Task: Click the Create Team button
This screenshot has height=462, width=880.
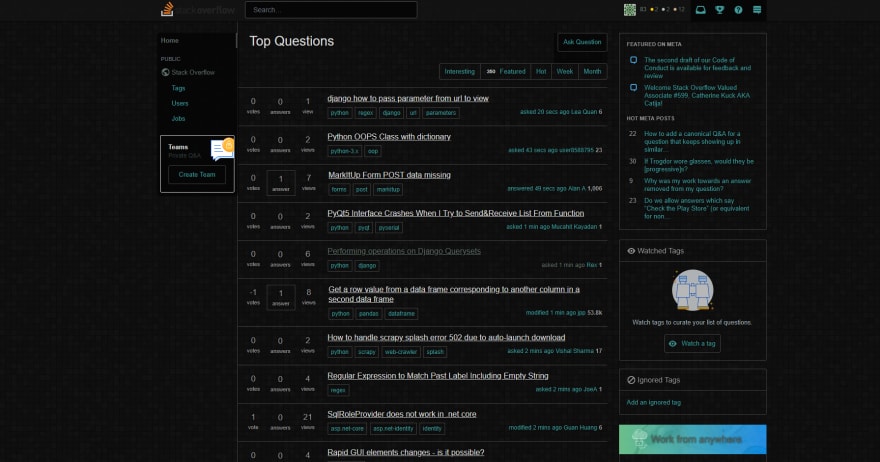Action: [x=197, y=175]
